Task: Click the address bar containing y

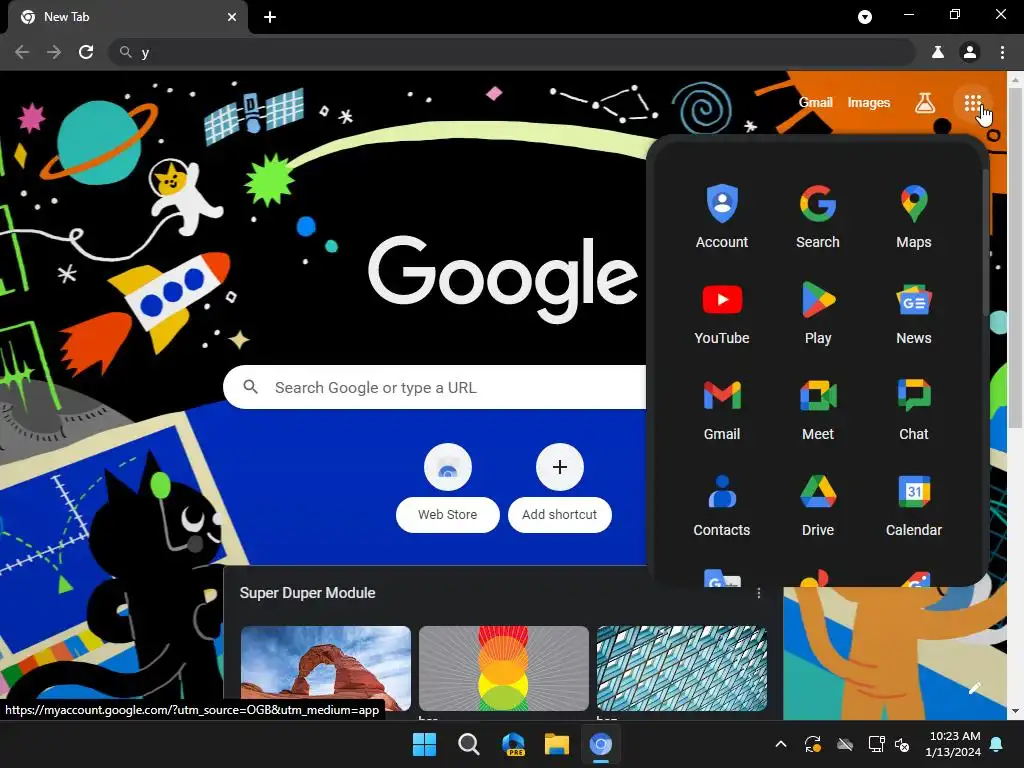Action: [x=513, y=52]
